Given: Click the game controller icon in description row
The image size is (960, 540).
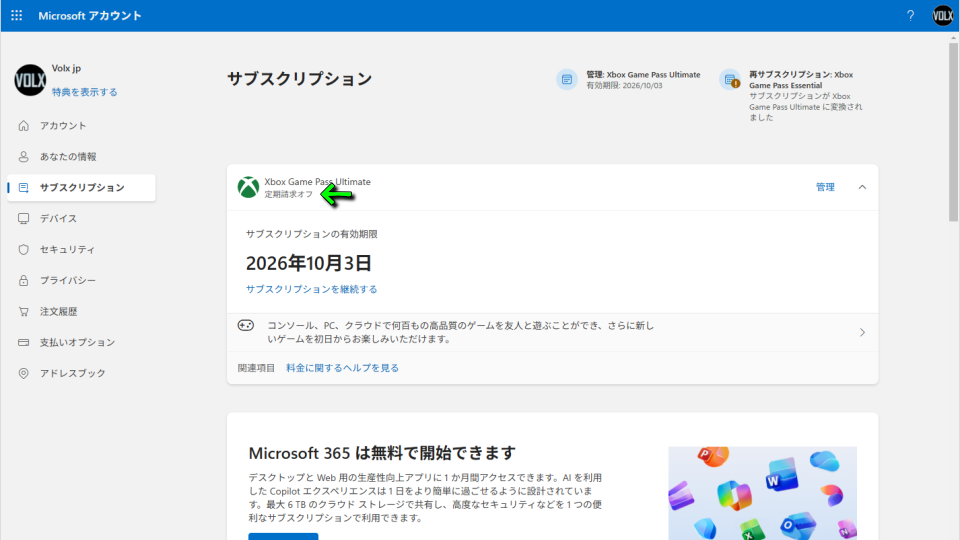Looking at the screenshot, I should coord(246,326).
